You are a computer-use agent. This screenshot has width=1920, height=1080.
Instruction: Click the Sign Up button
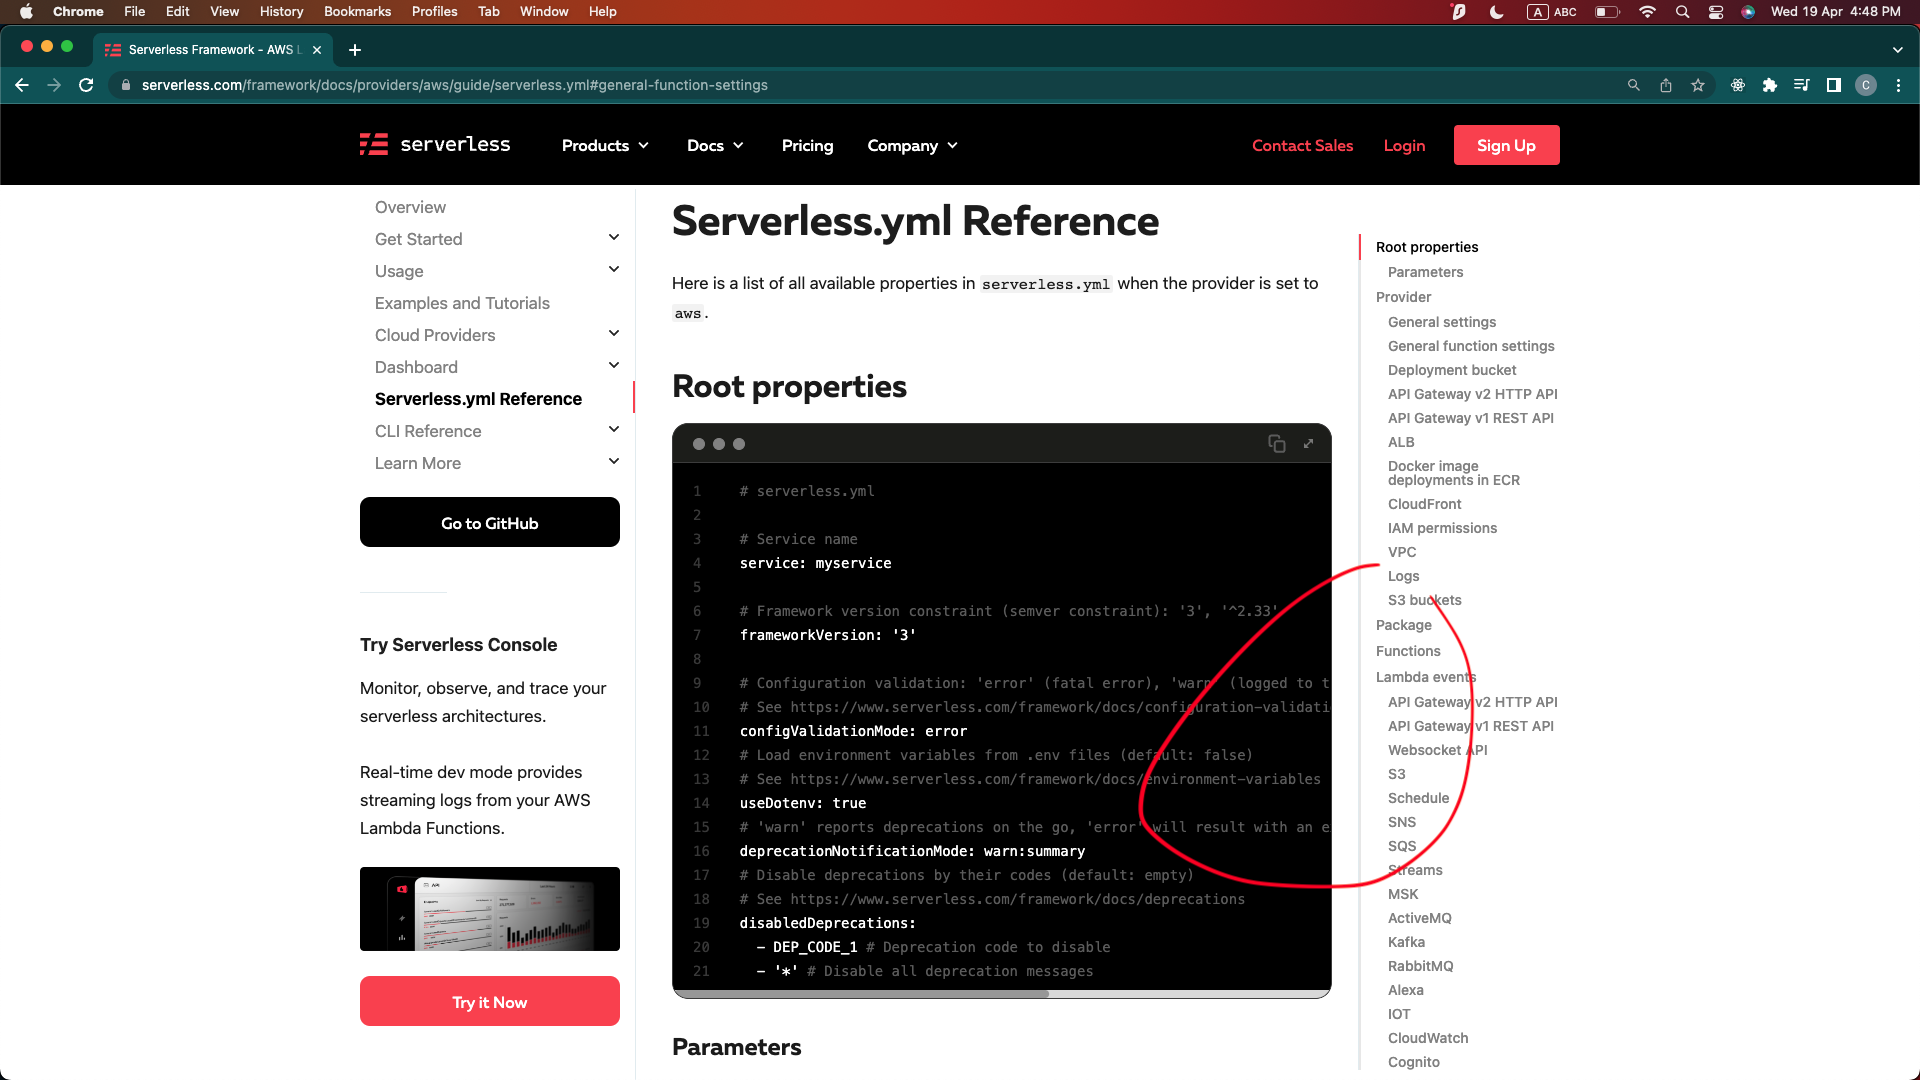pos(1506,145)
